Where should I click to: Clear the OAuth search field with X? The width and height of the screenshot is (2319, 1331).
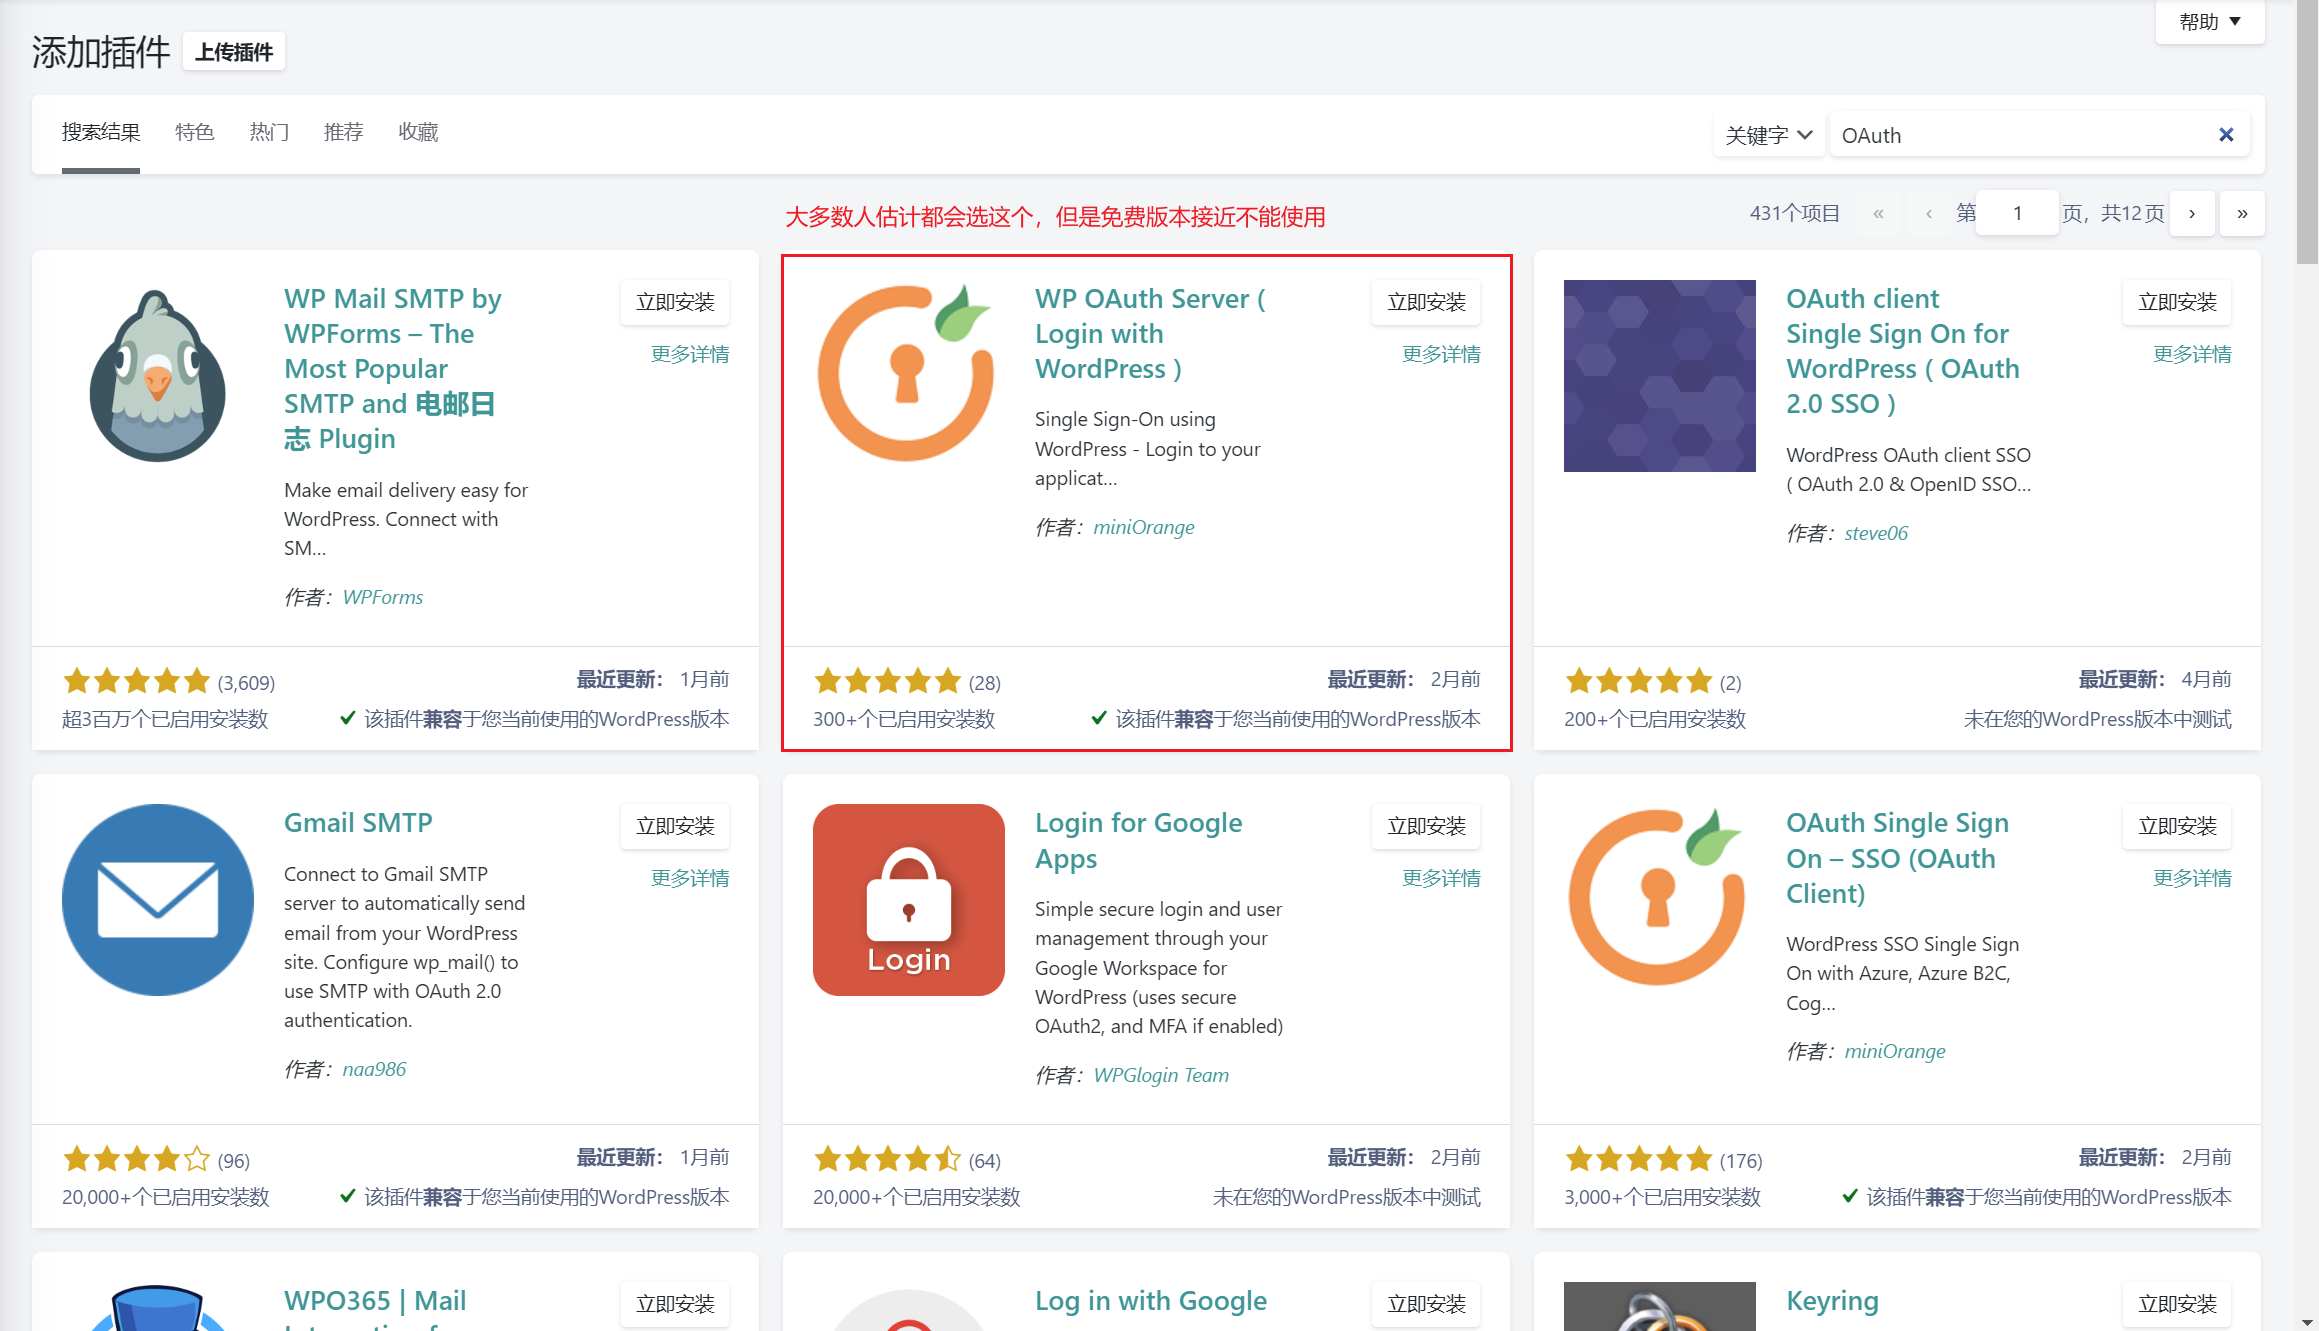[2226, 135]
